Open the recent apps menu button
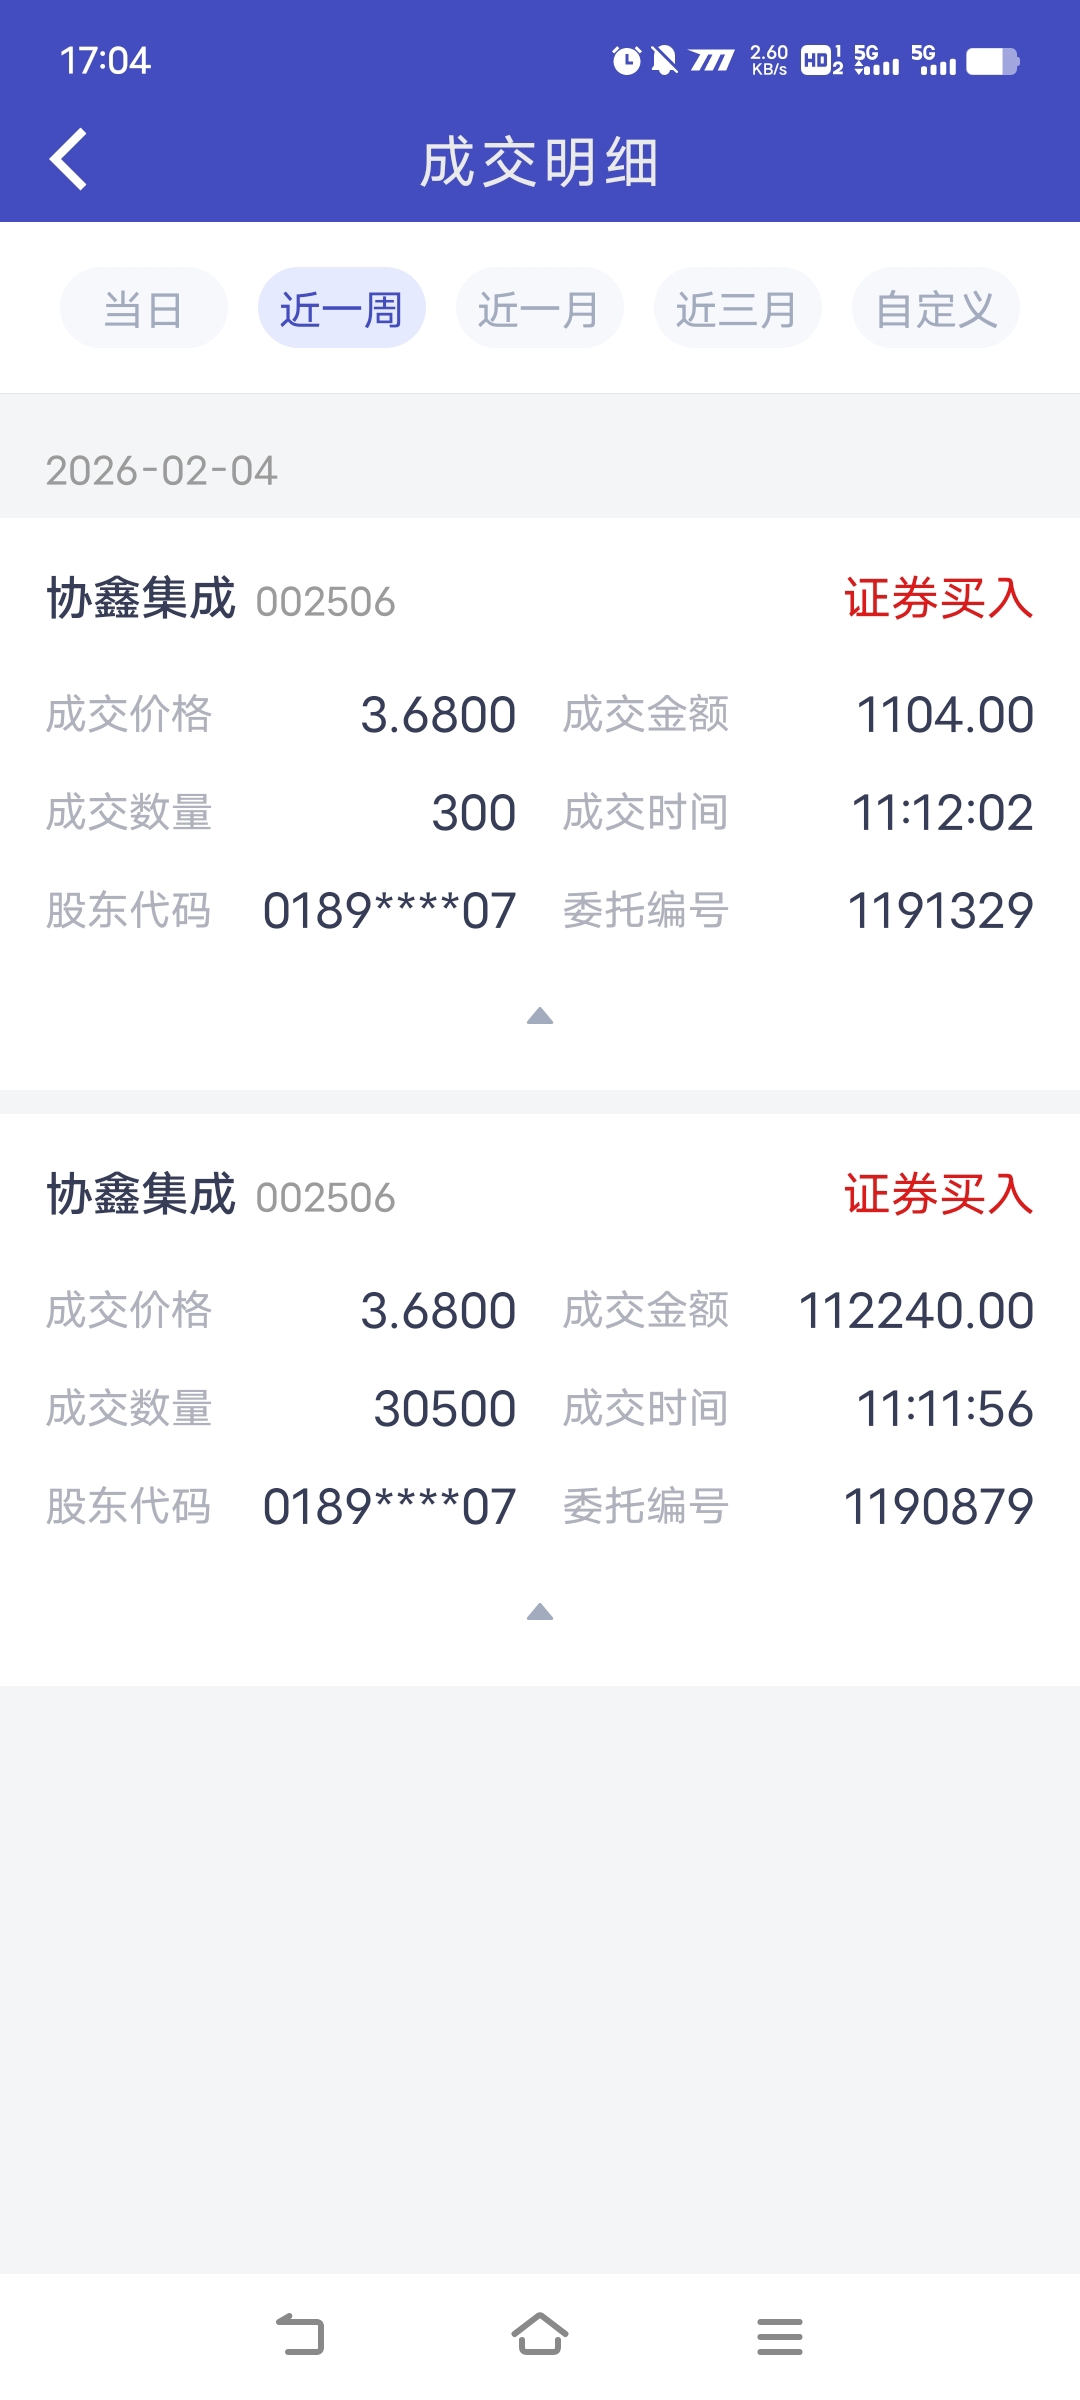The image size is (1080, 2400). 779,2336
